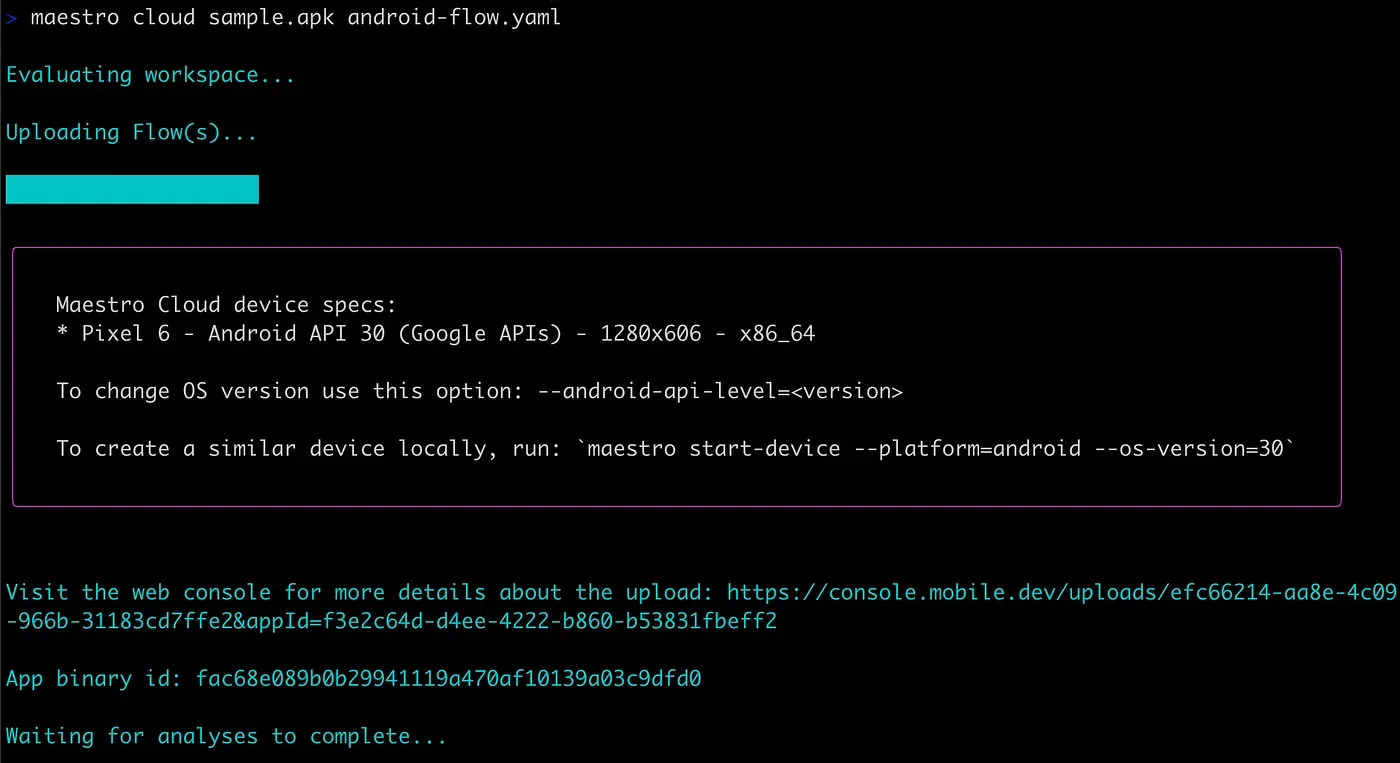Click the cyan upload progress bar
The width and height of the screenshot is (1400, 763).
tap(132, 189)
